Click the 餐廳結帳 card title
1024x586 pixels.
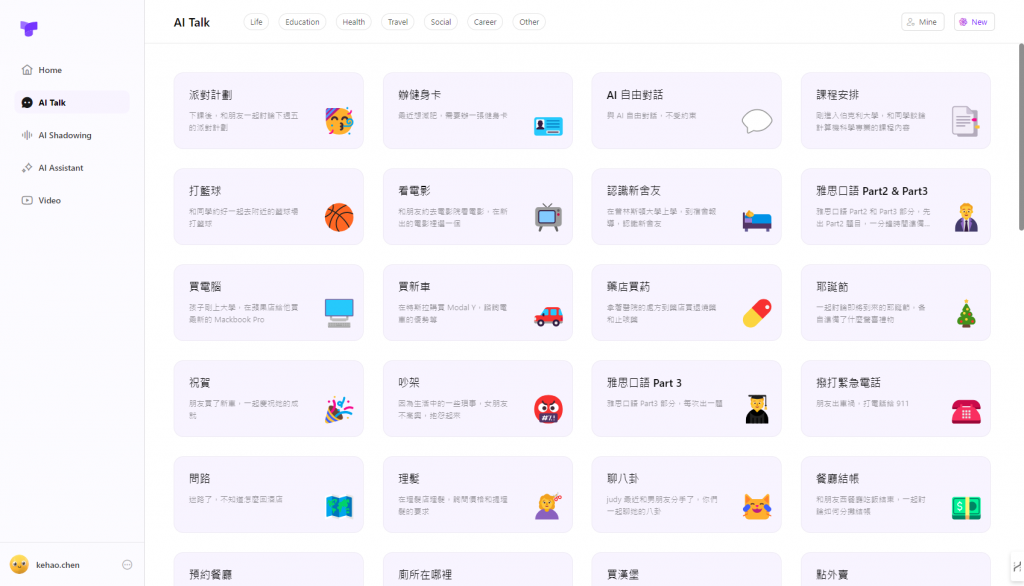pos(837,479)
